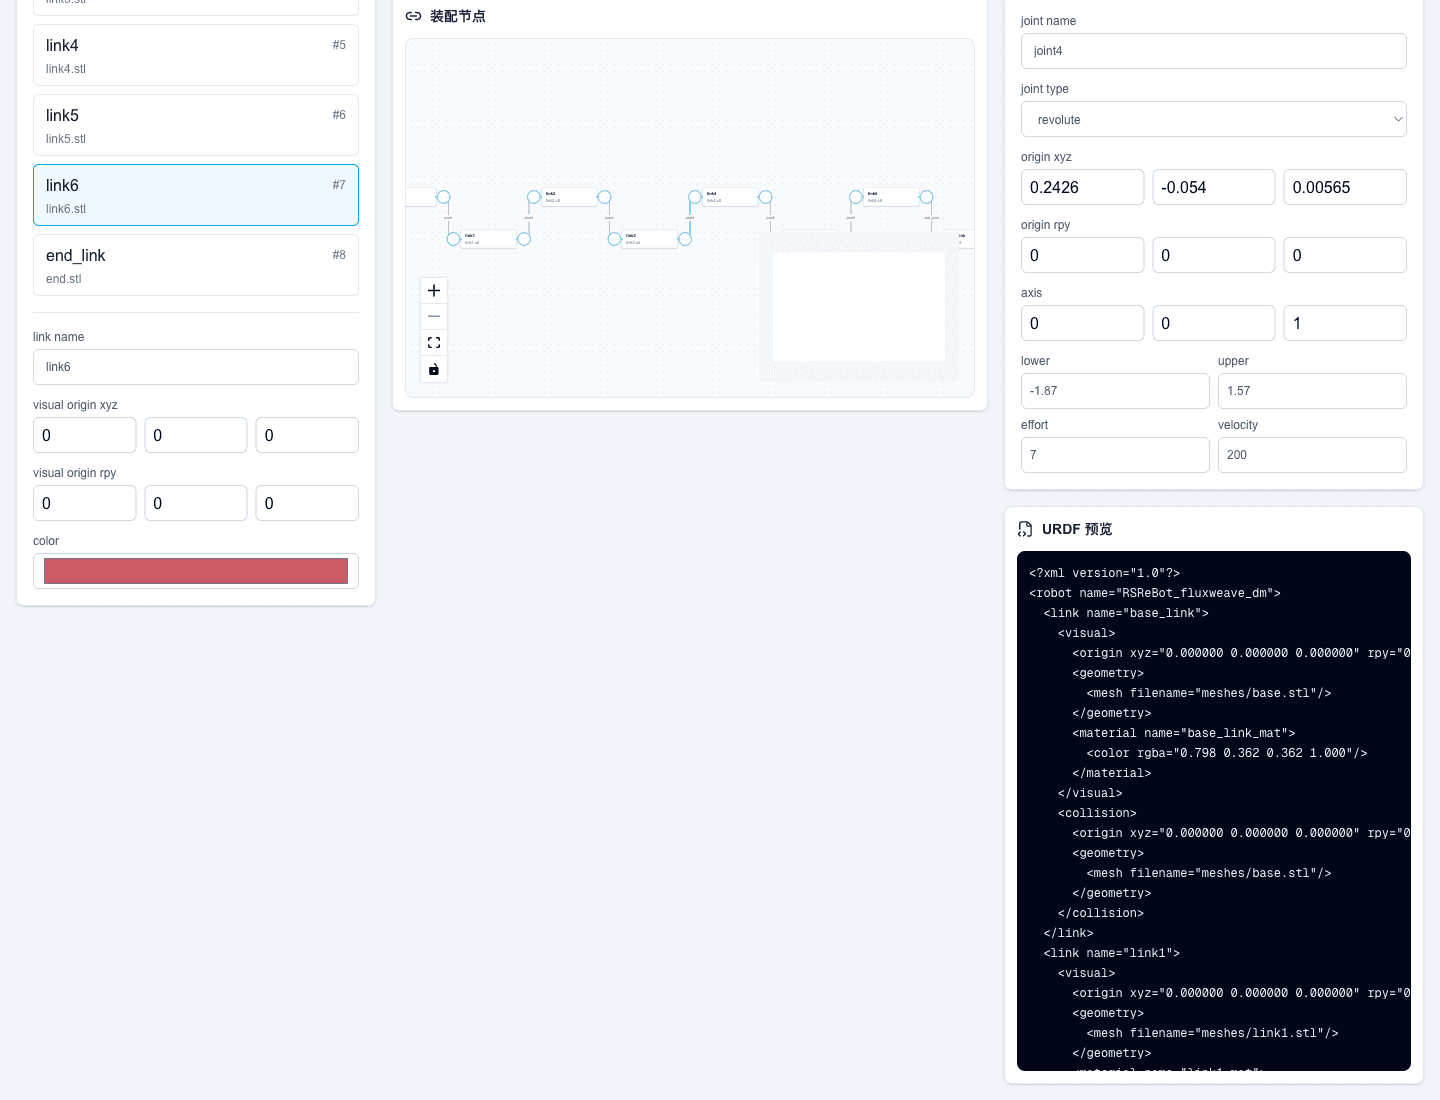Edit the joint name field showing joint4
Viewport: 1440px width, 1100px height.
pyautogui.click(x=1214, y=51)
